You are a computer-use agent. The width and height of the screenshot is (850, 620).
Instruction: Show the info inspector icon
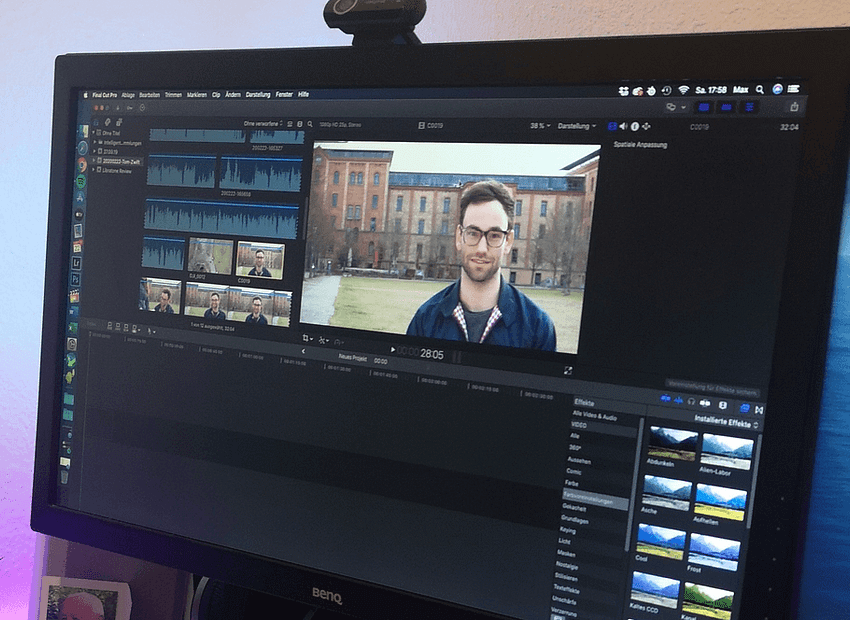point(635,126)
